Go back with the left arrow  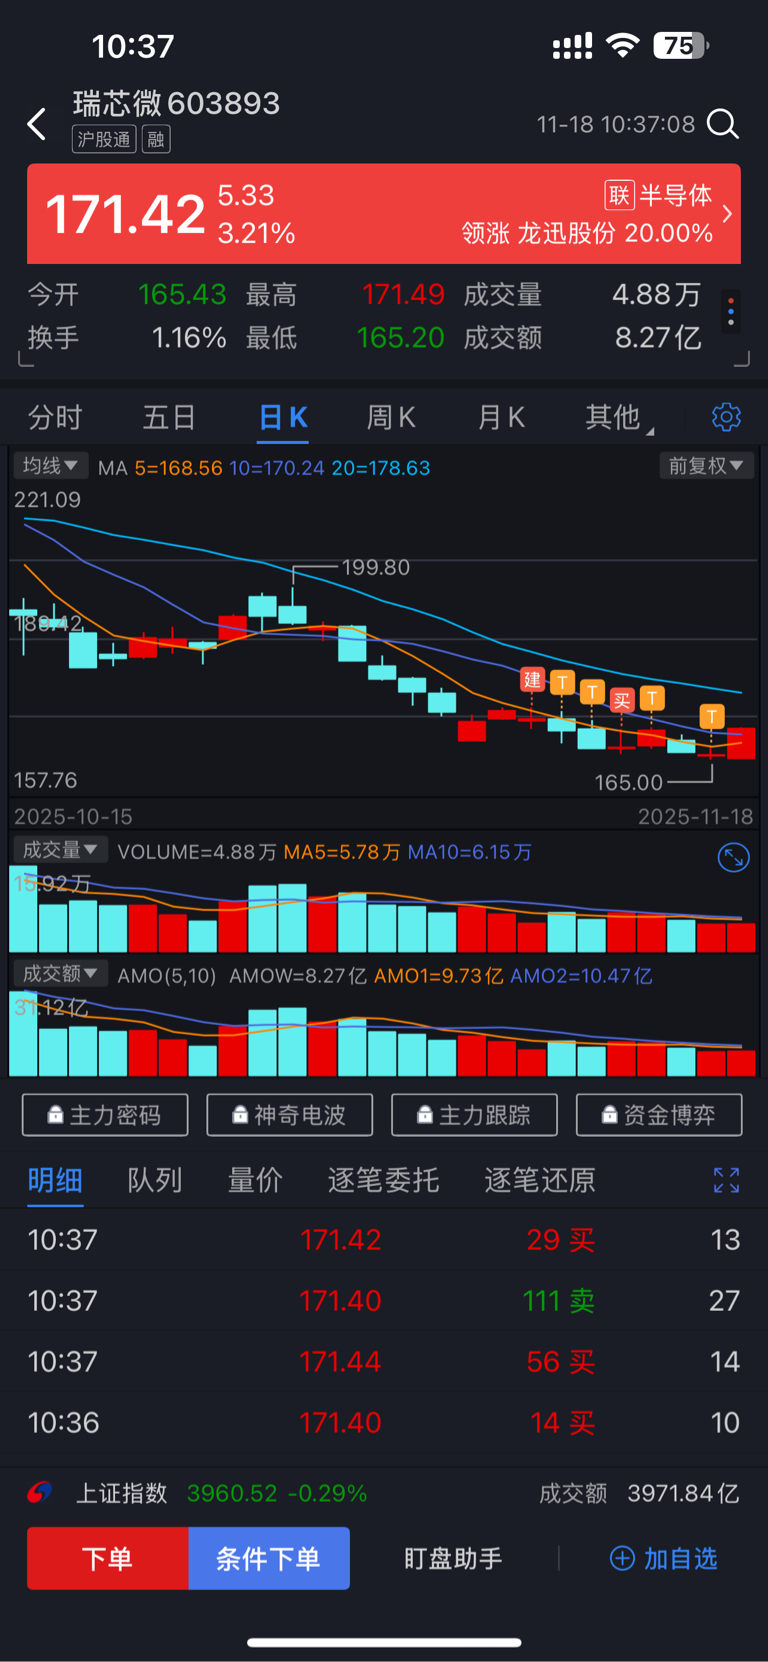point(37,124)
